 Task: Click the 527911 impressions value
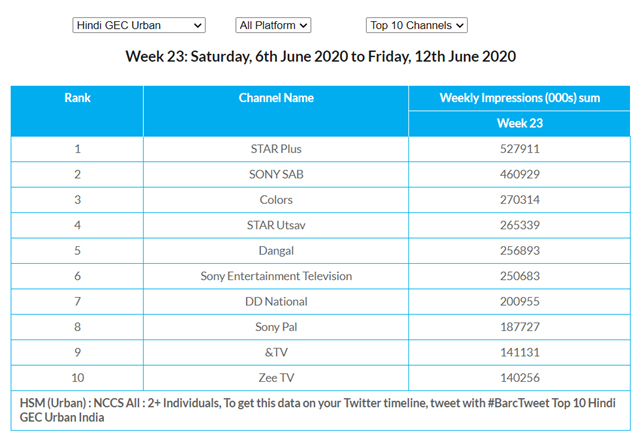(519, 150)
